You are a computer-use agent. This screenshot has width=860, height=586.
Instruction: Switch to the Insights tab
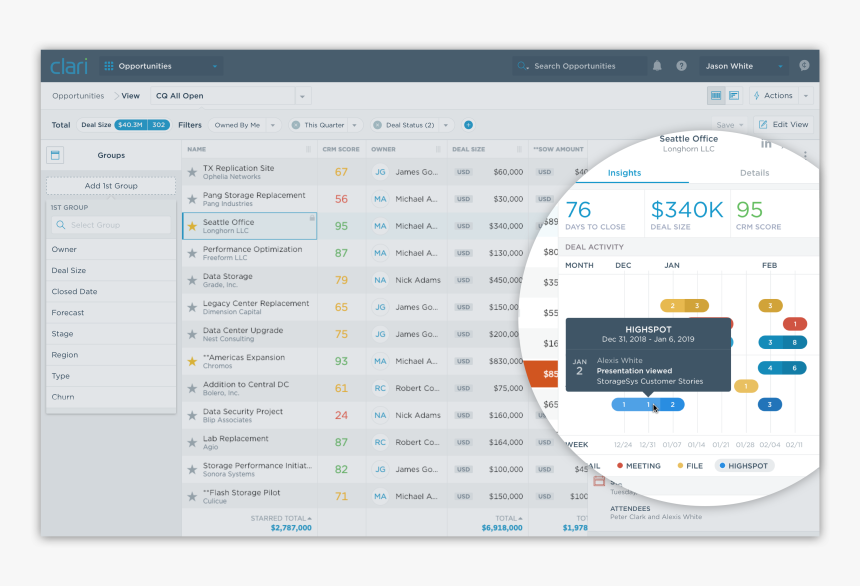click(624, 173)
